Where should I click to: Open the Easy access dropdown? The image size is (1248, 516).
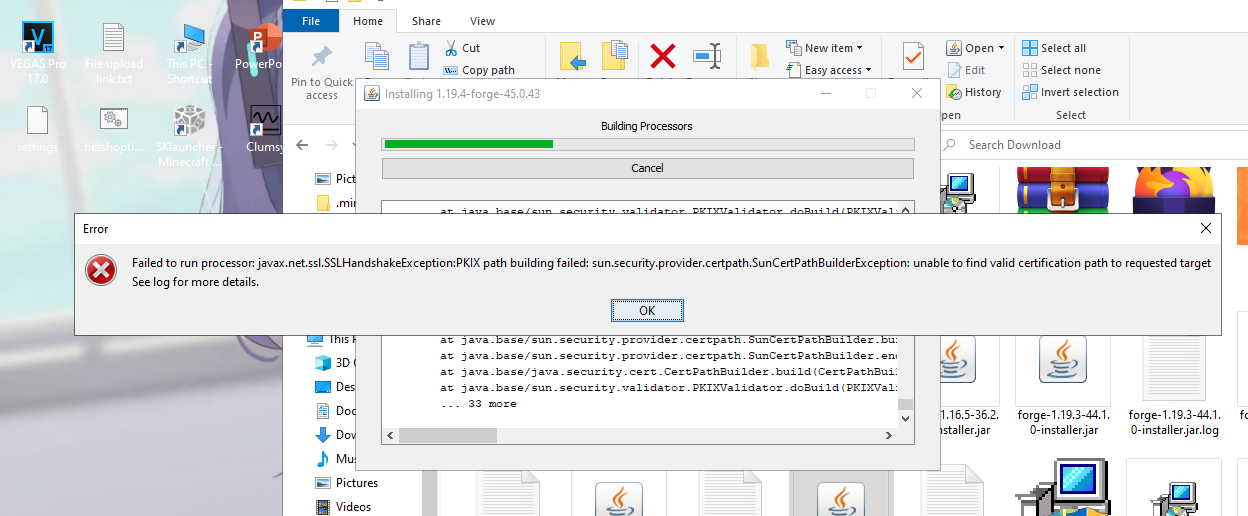point(829,70)
